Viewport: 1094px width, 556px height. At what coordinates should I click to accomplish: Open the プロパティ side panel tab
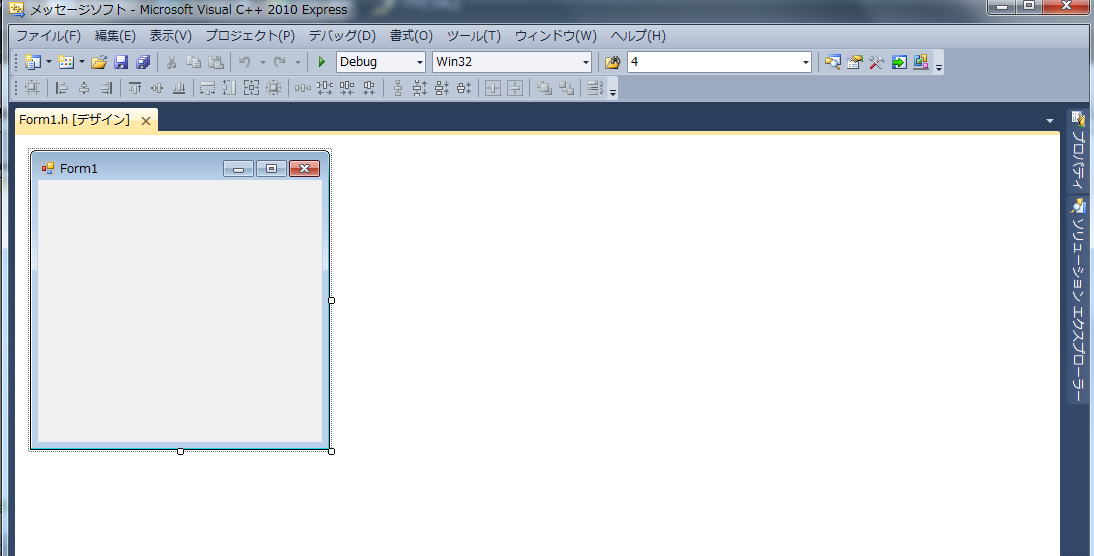(1078, 151)
